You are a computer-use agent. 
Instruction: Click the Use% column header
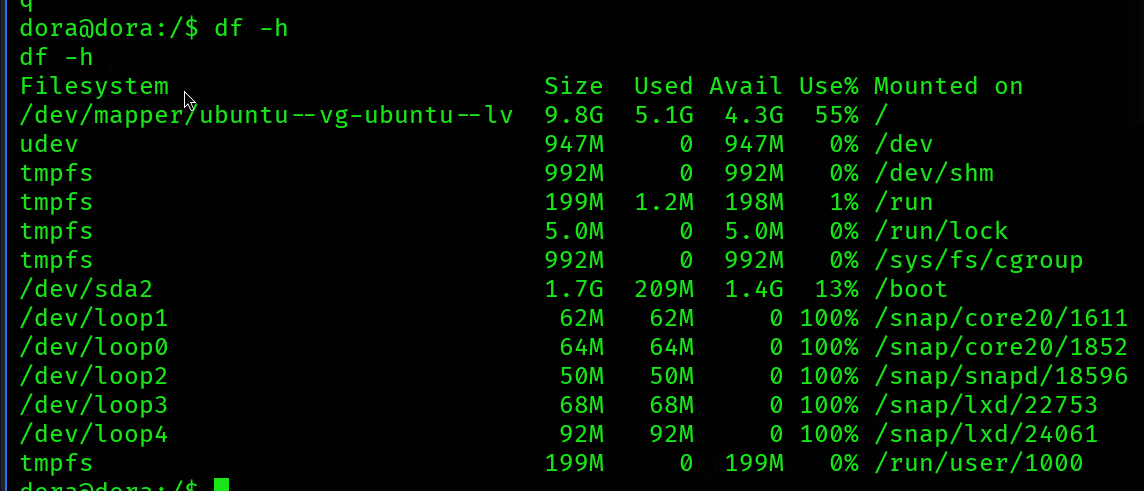(828, 87)
